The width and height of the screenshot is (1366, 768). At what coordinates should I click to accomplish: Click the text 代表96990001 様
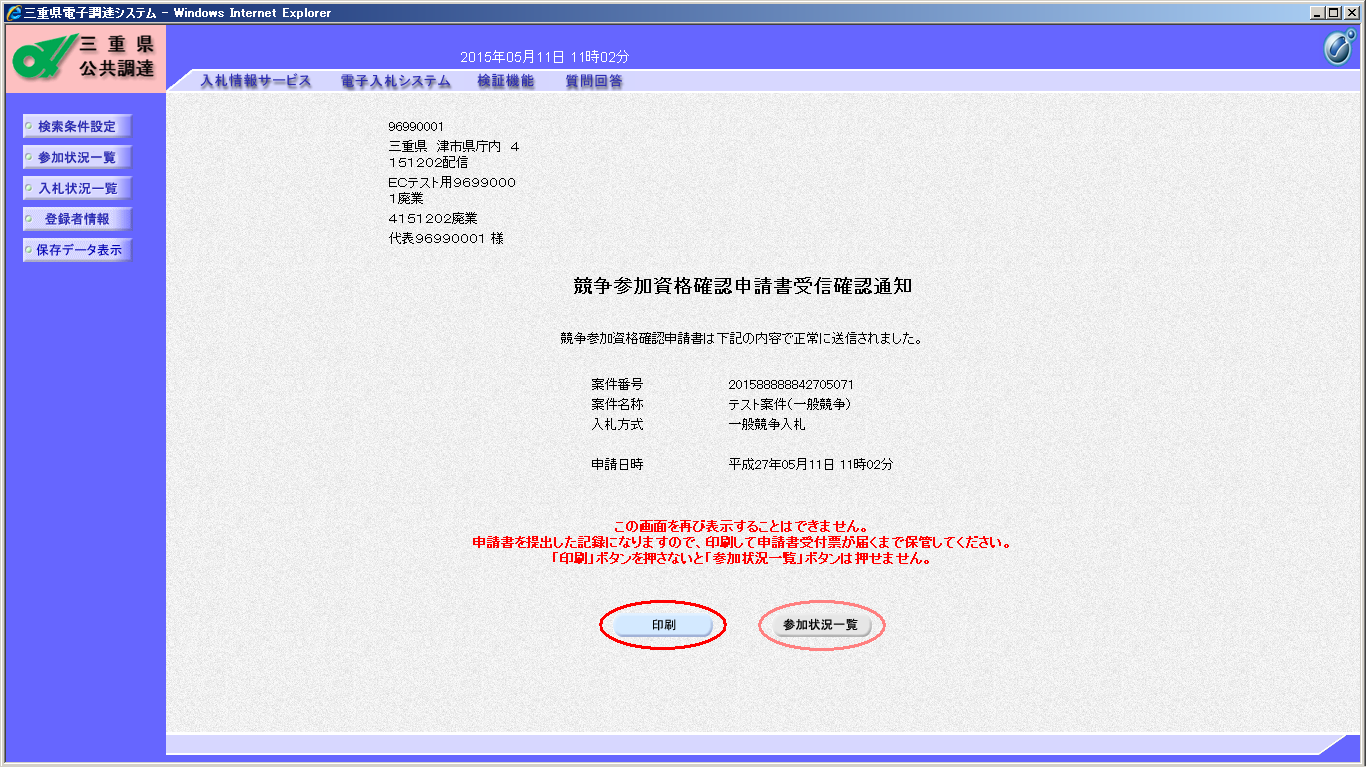click(x=446, y=239)
